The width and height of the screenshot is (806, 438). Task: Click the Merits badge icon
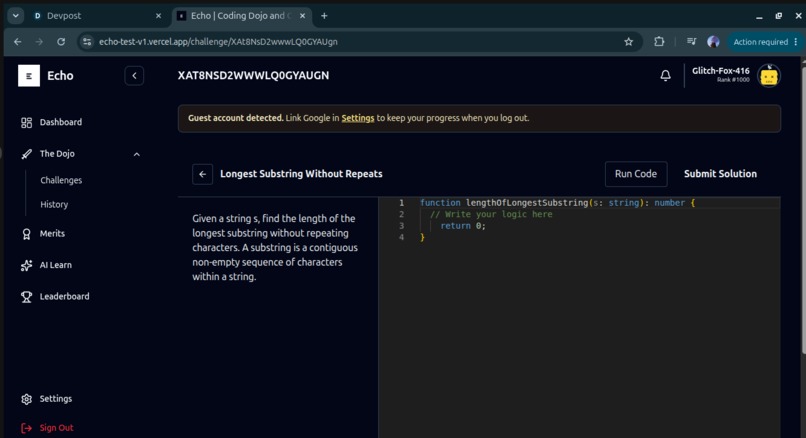pyautogui.click(x=26, y=234)
